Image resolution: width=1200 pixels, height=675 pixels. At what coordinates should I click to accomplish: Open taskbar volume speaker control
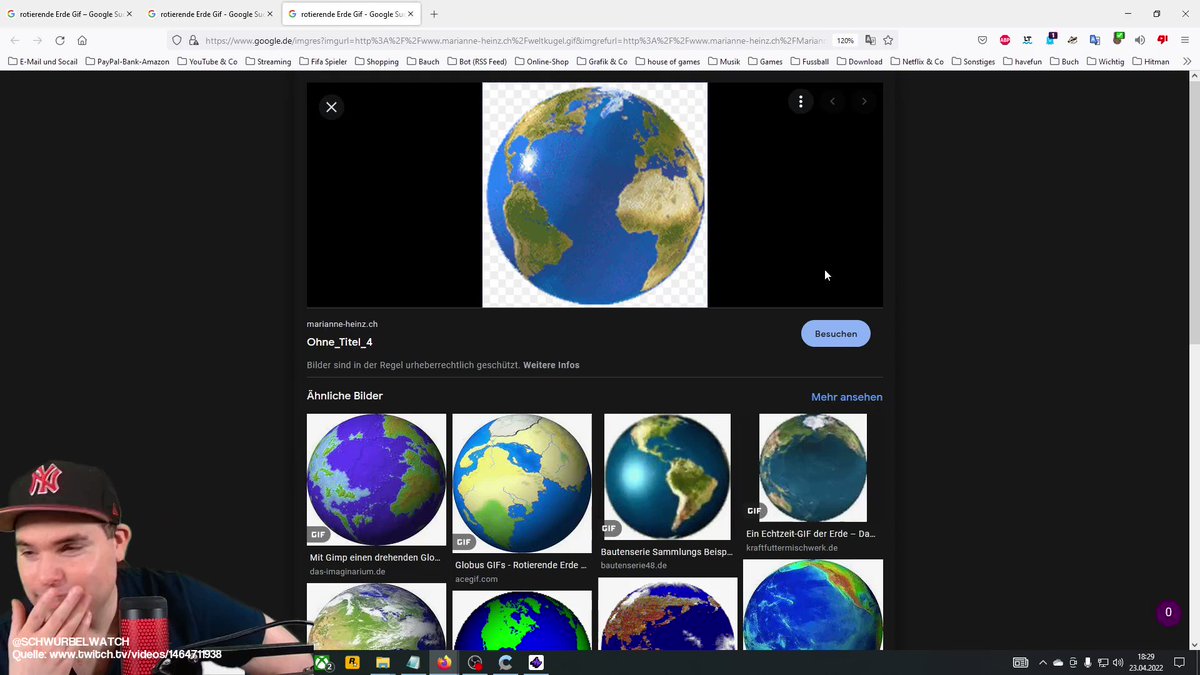tap(1116, 662)
